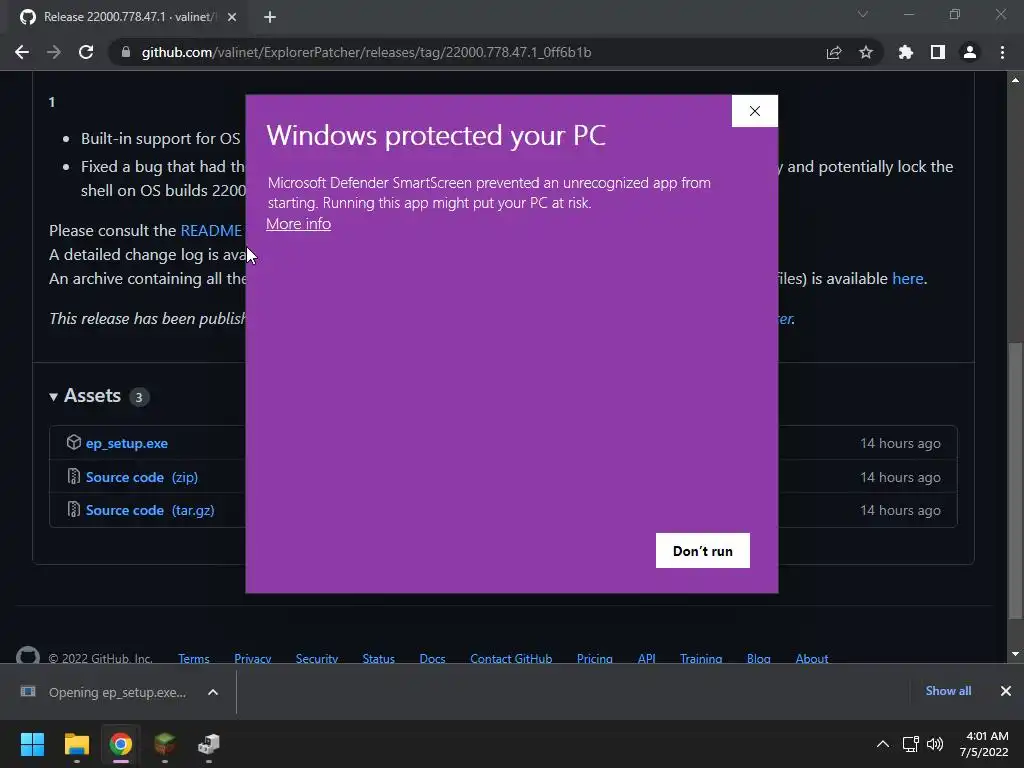Close the downloads bar

(x=1006, y=691)
